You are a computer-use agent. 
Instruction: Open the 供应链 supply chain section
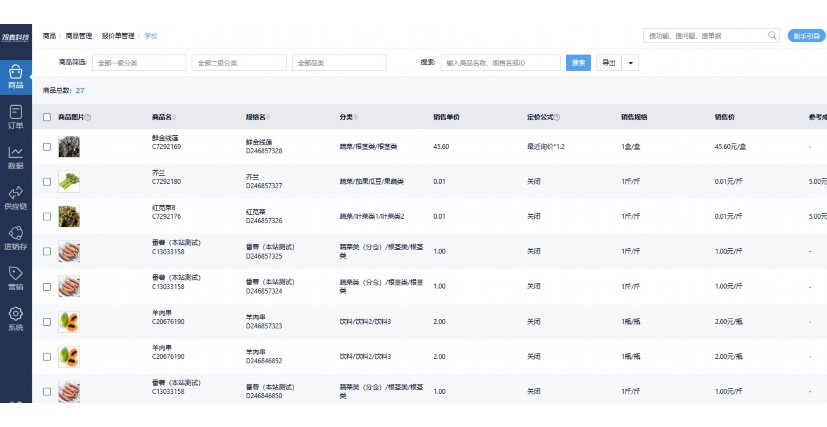(x=15, y=198)
